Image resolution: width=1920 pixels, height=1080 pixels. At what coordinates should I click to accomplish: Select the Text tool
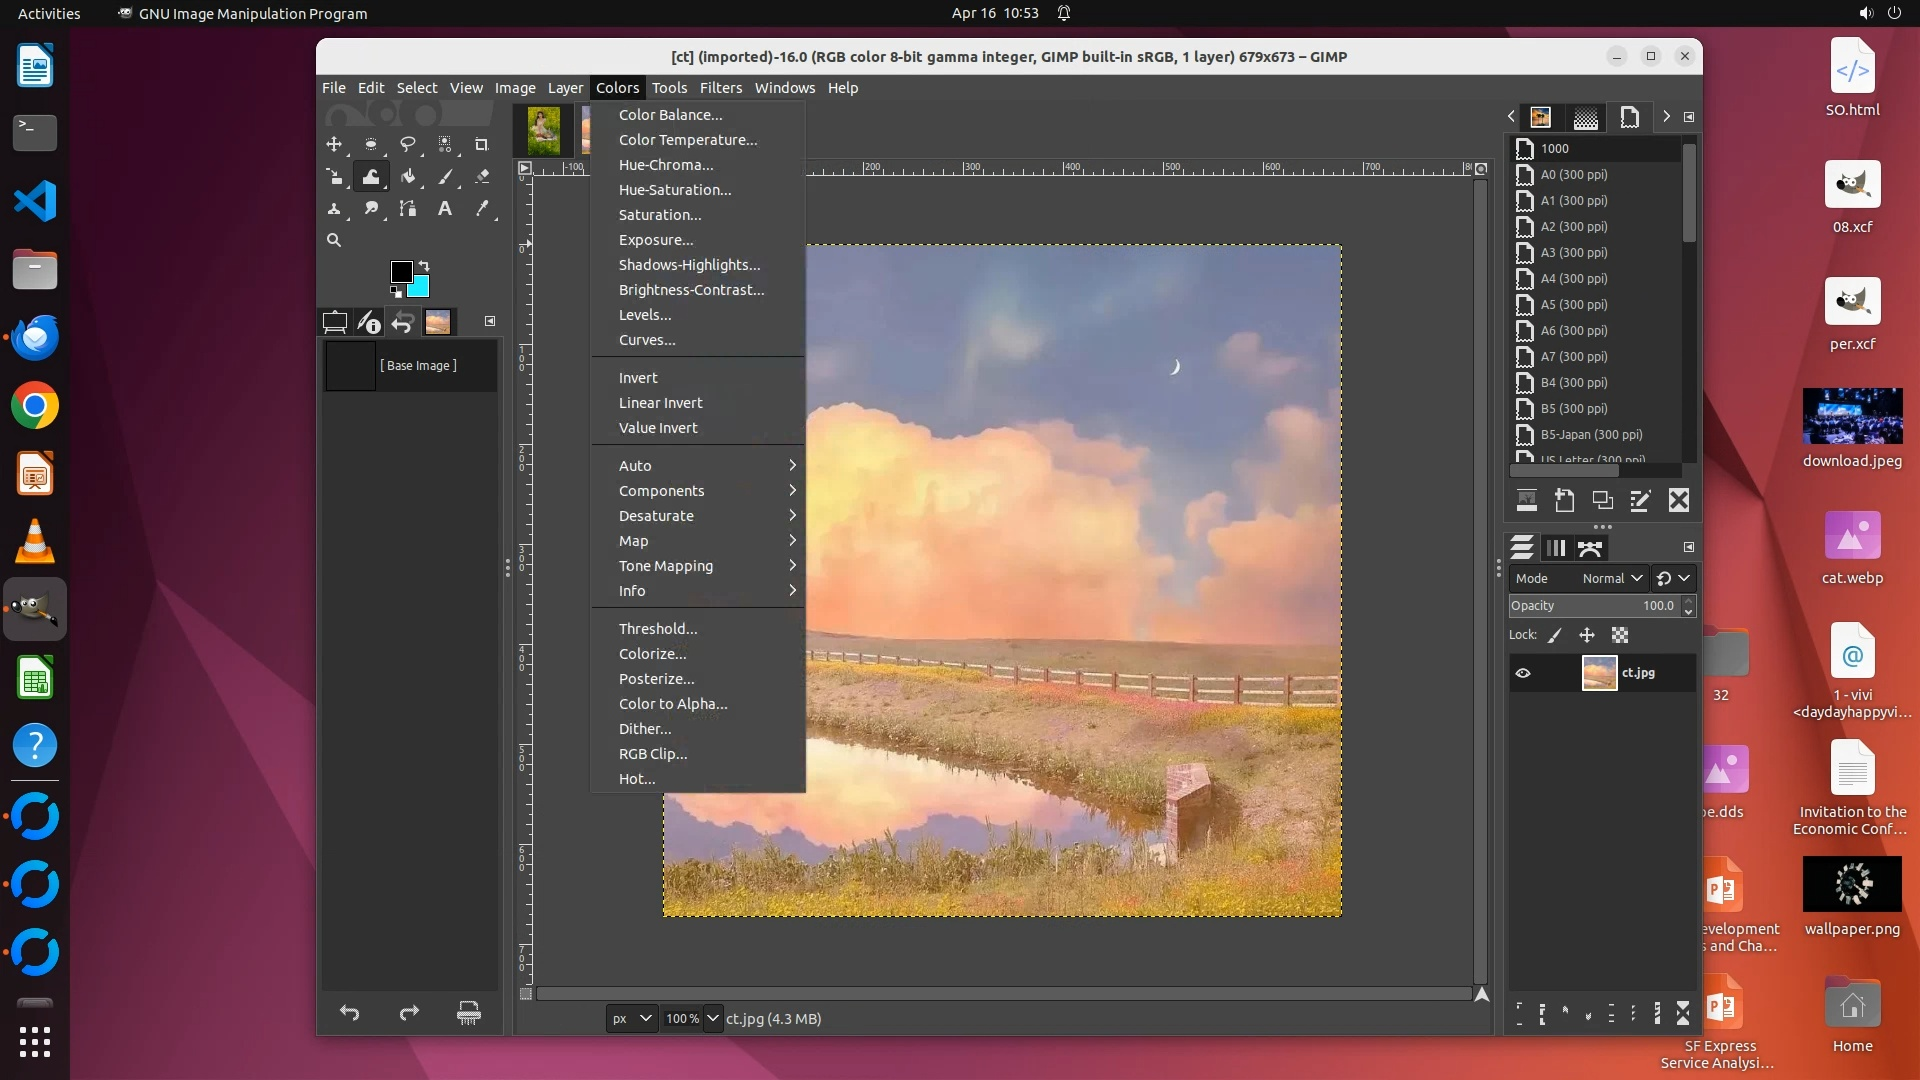445,209
